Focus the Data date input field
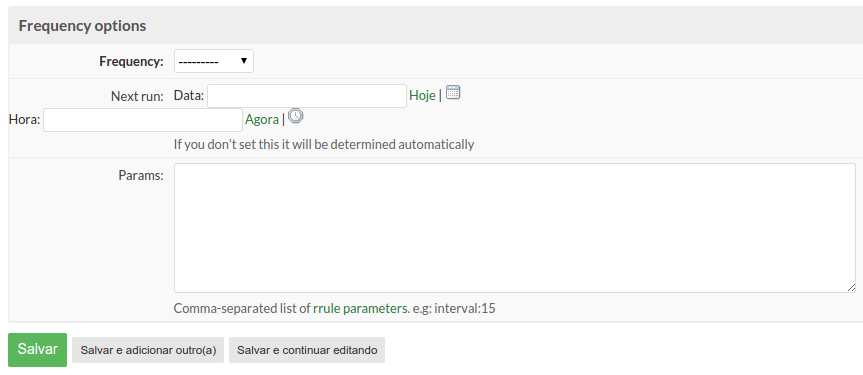Screen dimensions: 863x375 pyautogui.click(x=307, y=96)
